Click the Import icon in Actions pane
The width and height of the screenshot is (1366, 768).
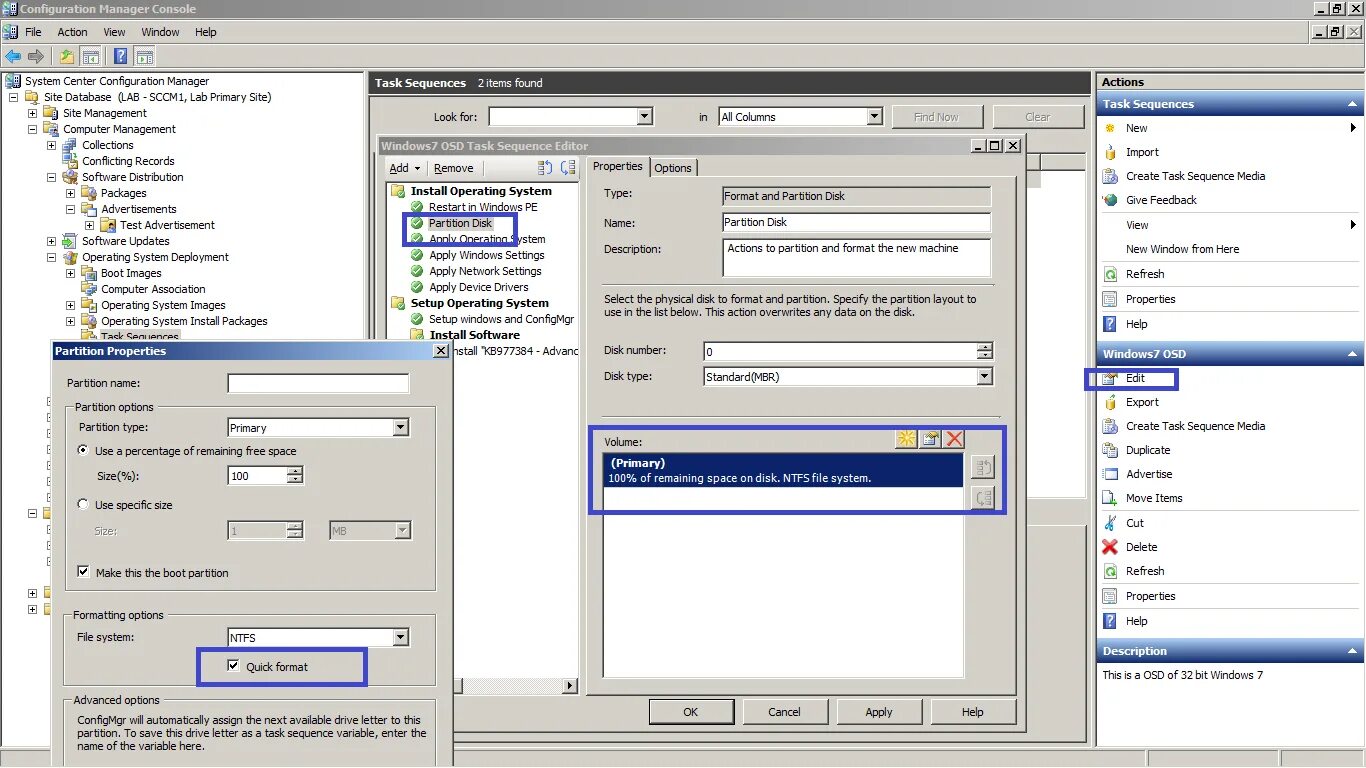tap(1110, 152)
